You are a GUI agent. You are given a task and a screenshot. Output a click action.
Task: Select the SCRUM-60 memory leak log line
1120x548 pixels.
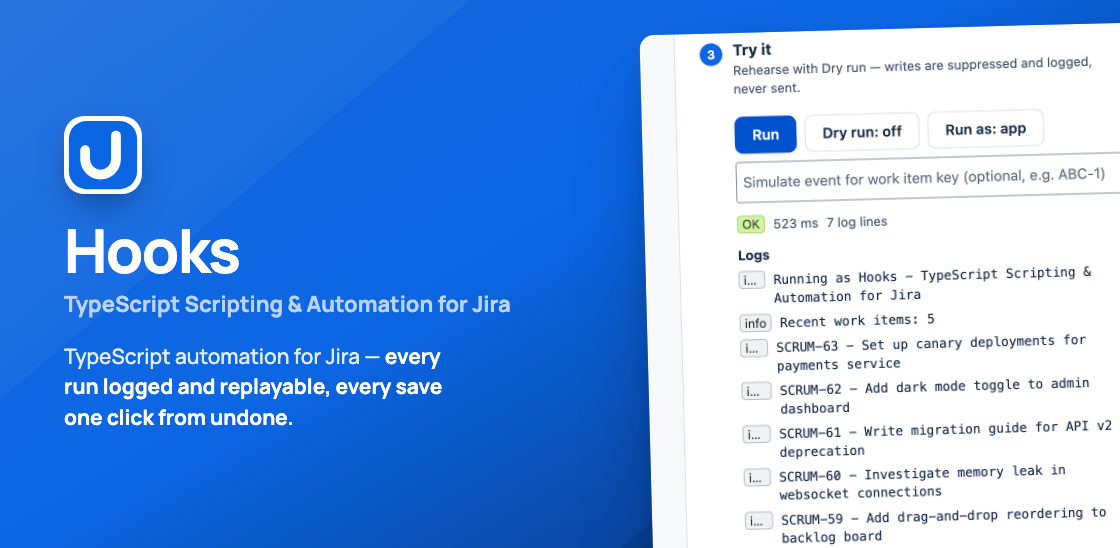(x=922, y=482)
